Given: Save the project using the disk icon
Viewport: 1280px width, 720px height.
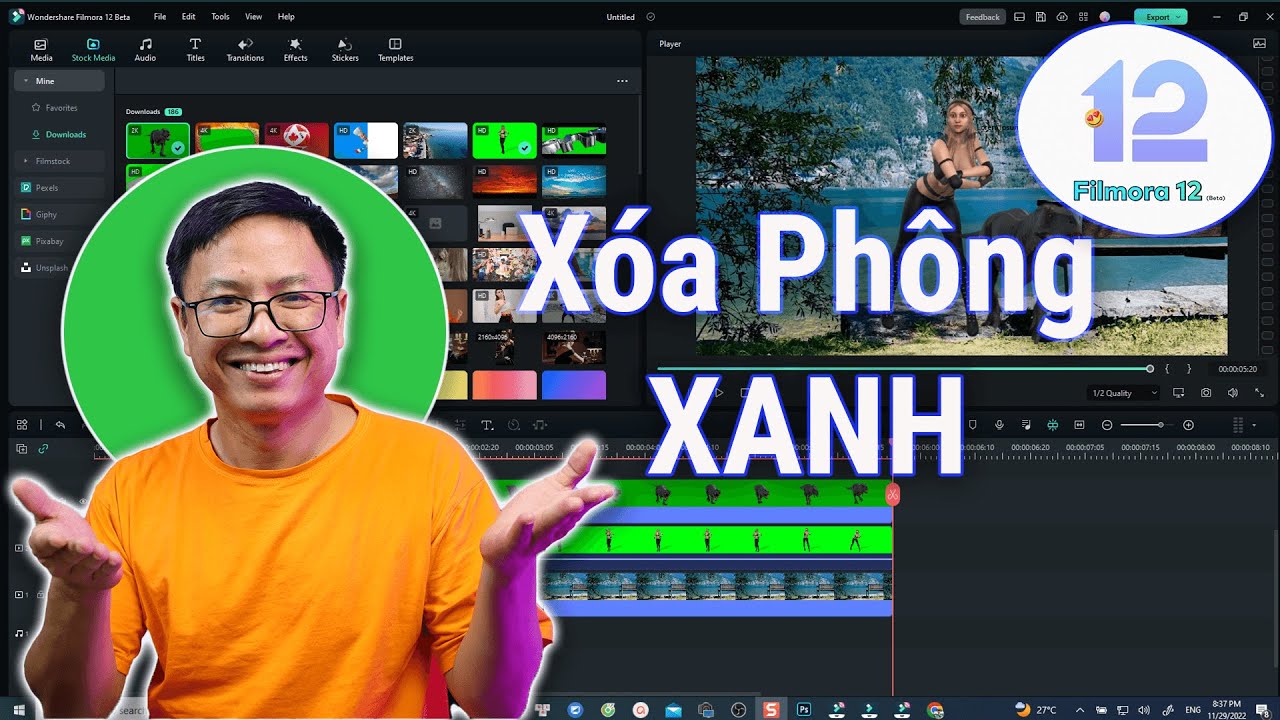Looking at the screenshot, I should coord(1041,17).
